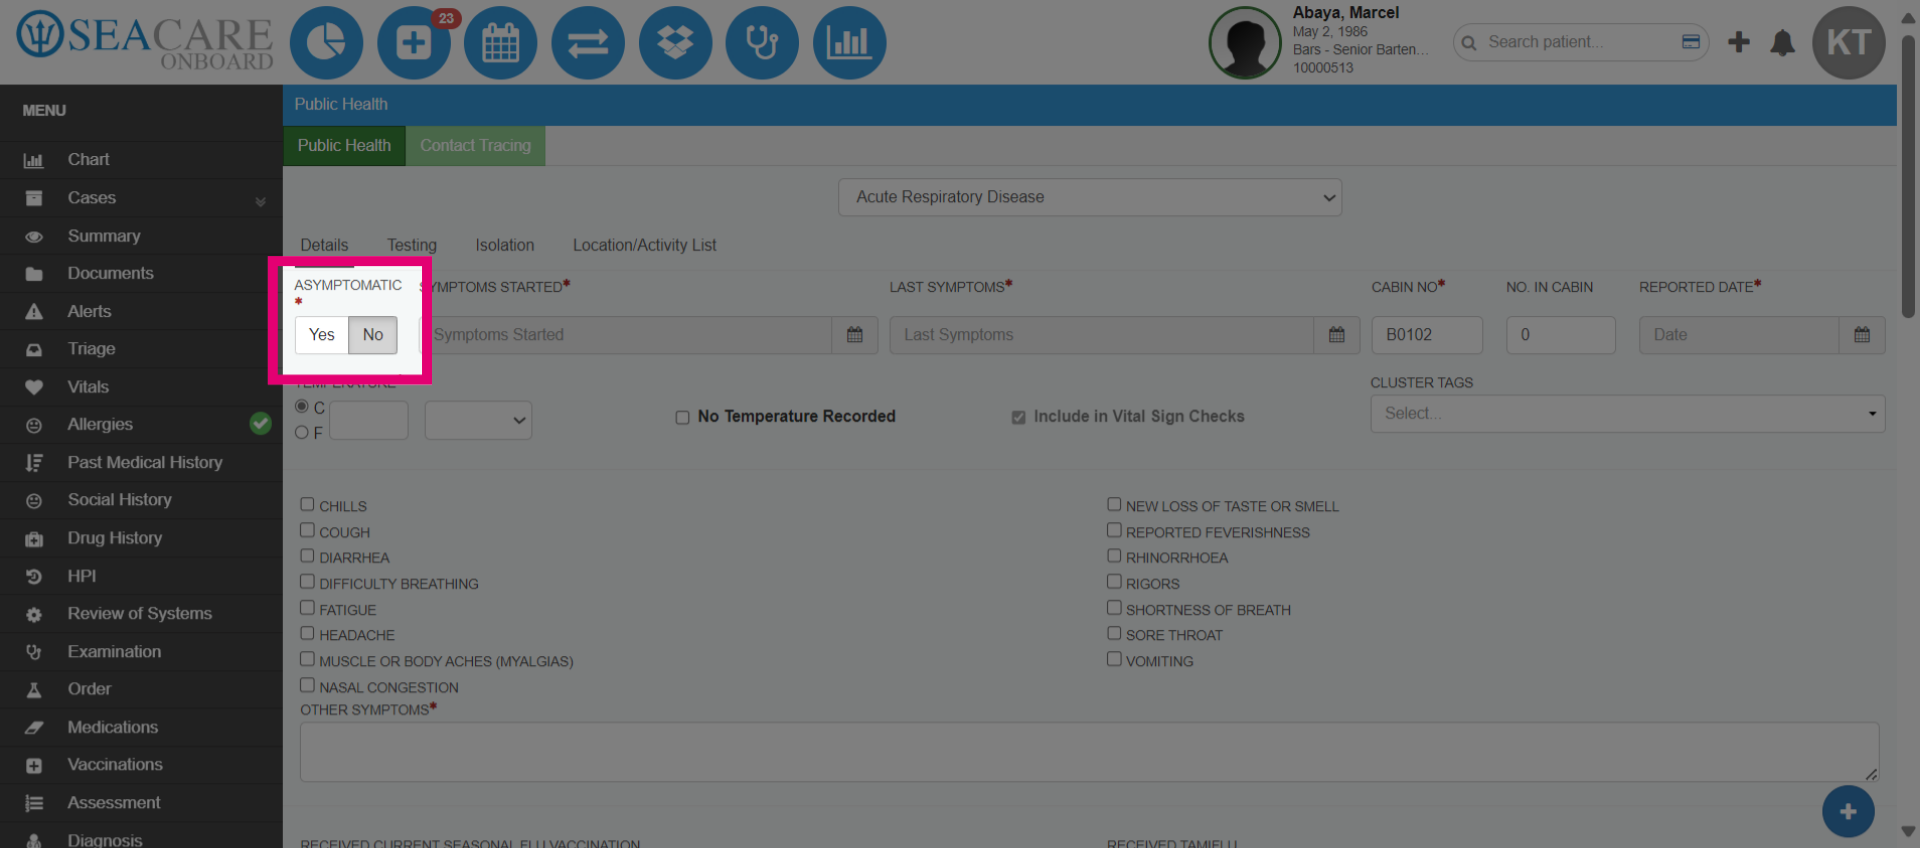
Task: Click the Examination stethoscope sidebar icon
Action: [34, 652]
